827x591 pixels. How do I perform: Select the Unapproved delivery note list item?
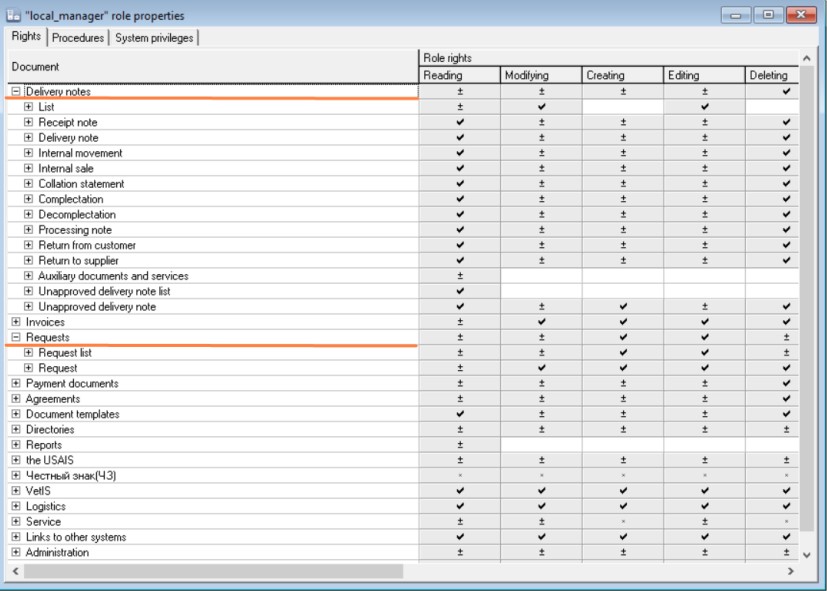pos(104,291)
